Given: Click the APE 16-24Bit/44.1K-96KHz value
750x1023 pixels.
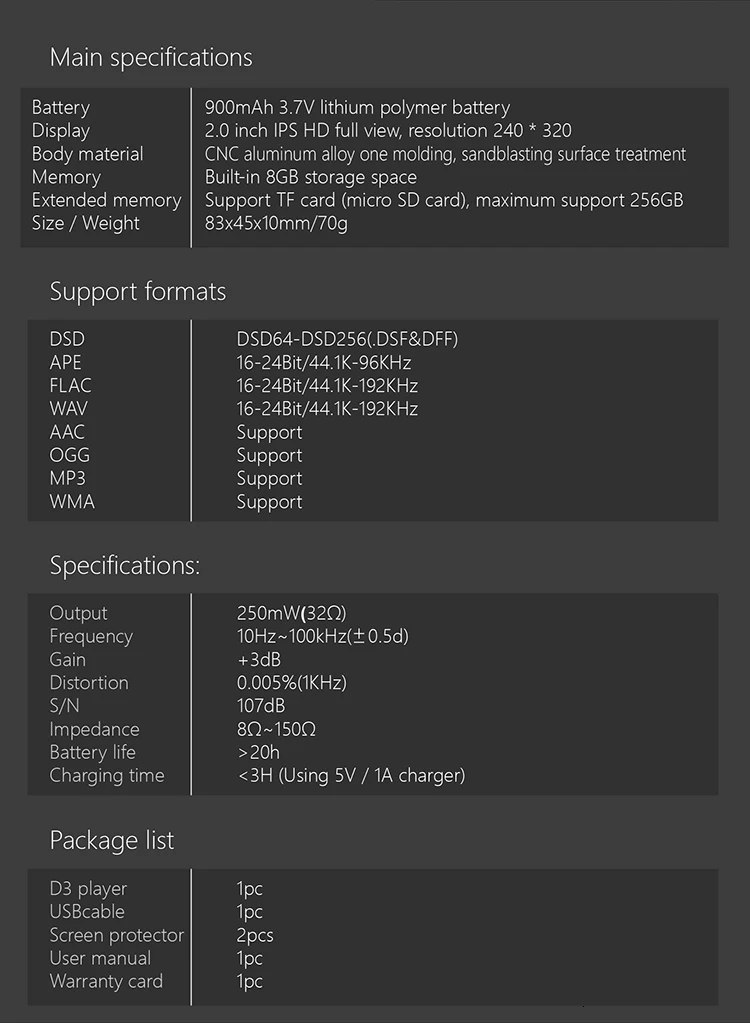Looking at the screenshot, I should (x=323, y=363).
